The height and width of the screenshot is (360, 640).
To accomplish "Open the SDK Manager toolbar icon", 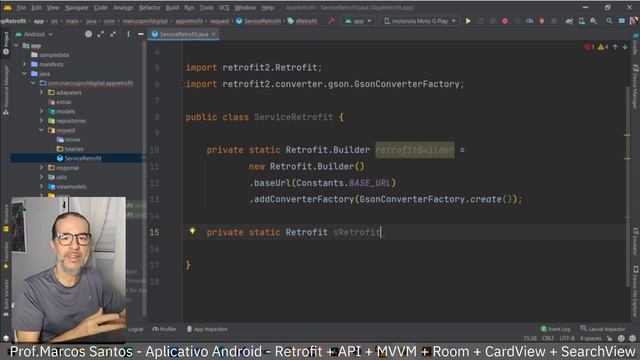I will pyautogui.click(x=593, y=21).
